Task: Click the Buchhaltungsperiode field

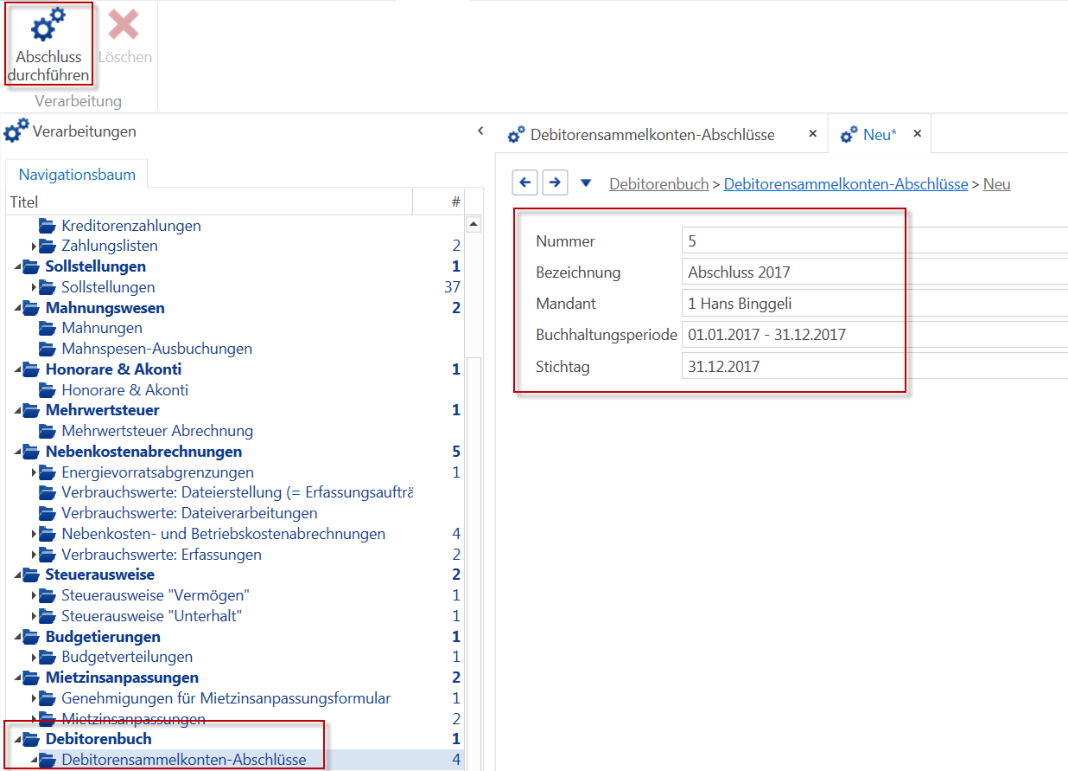Action: click(875, 335)
